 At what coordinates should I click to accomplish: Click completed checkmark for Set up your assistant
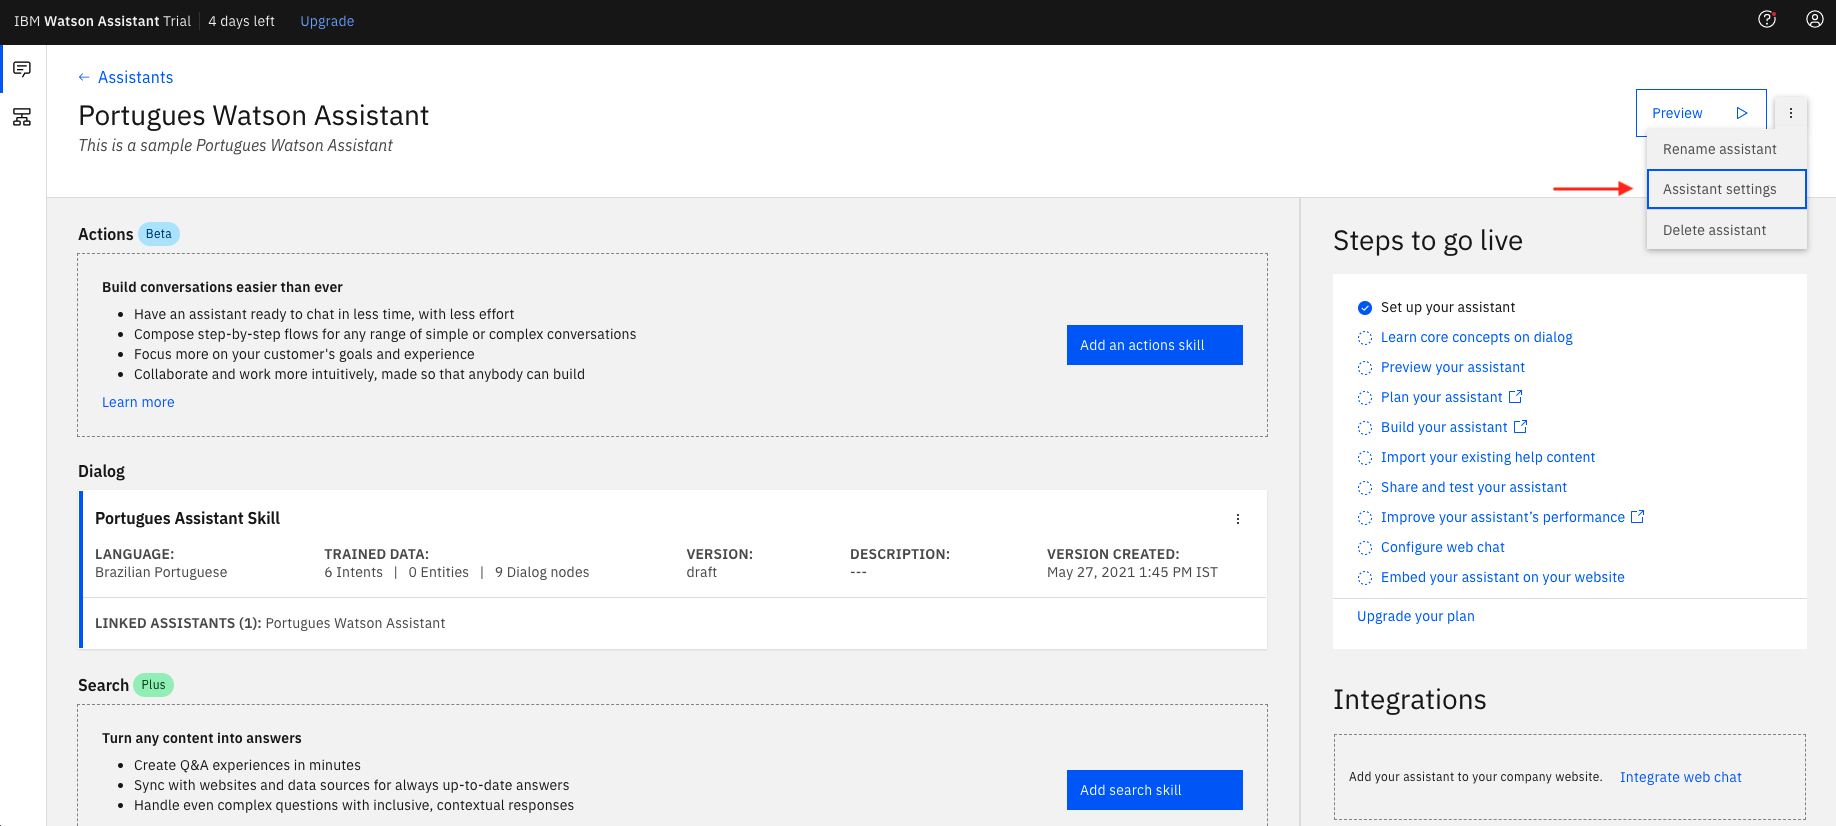1365,308
